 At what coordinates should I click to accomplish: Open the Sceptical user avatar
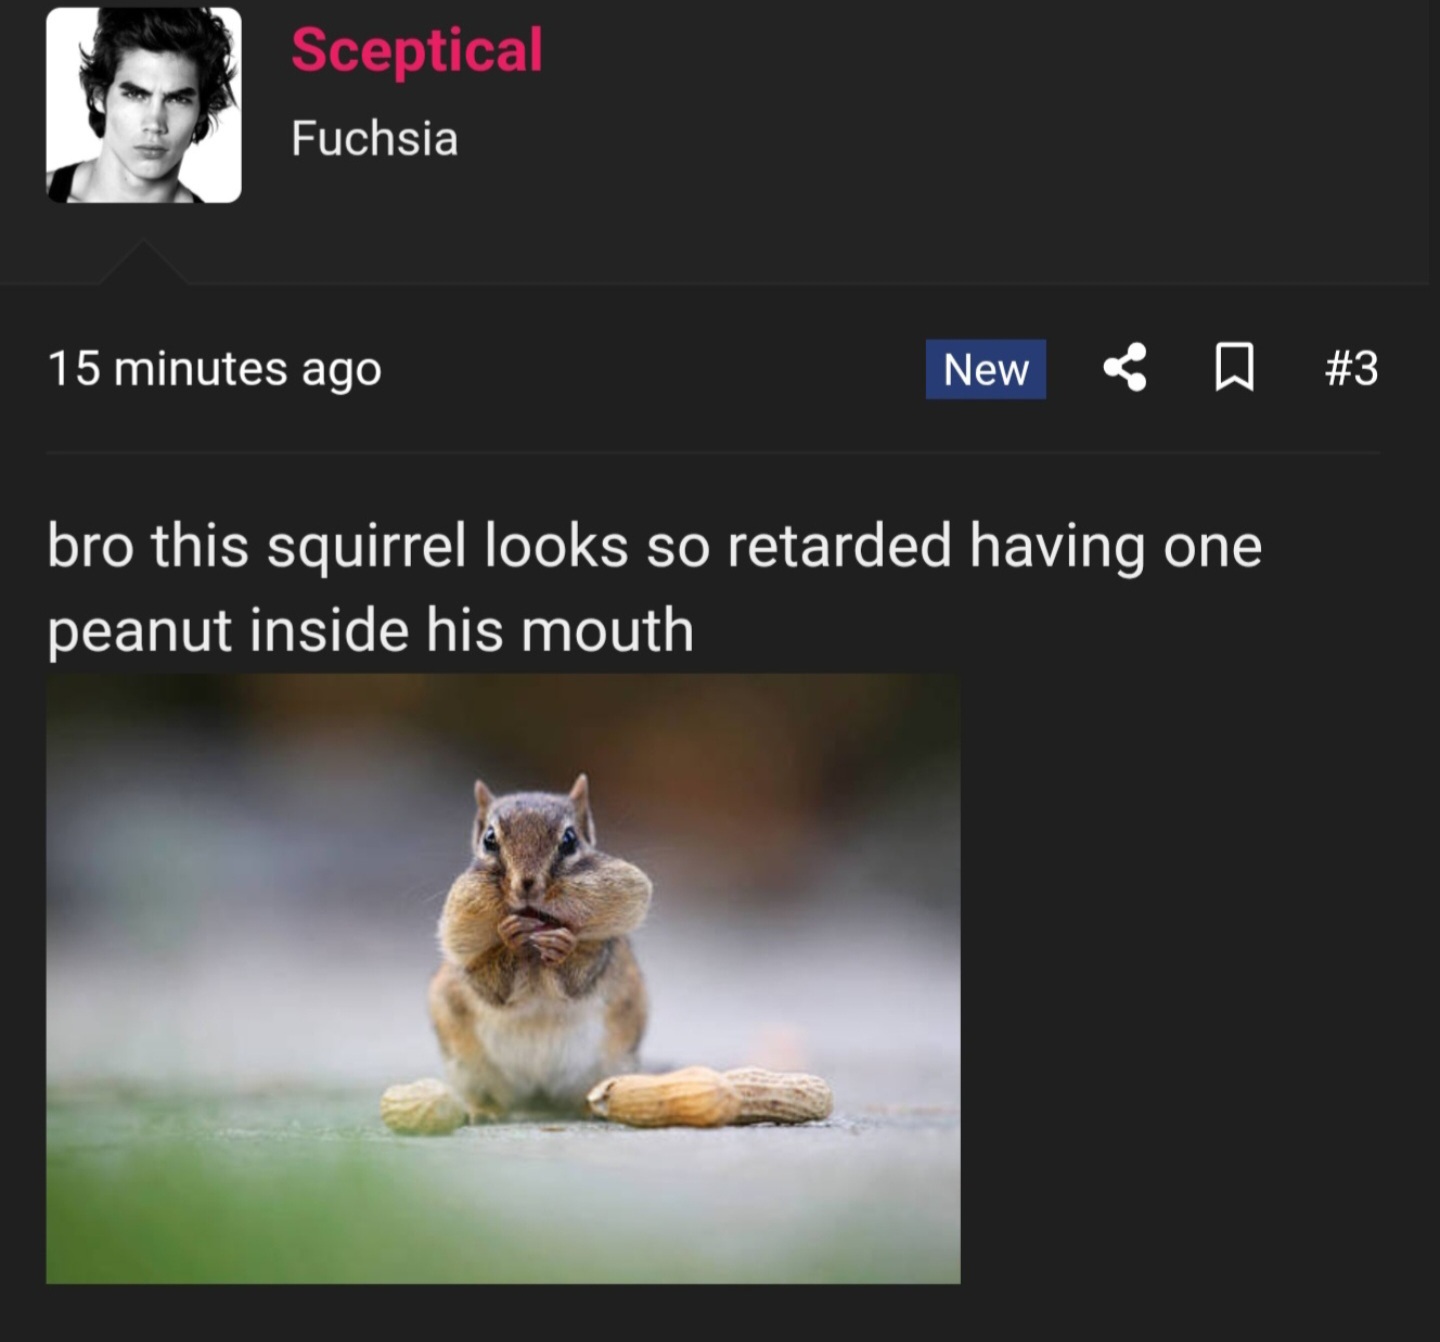(x=144, y=105)
